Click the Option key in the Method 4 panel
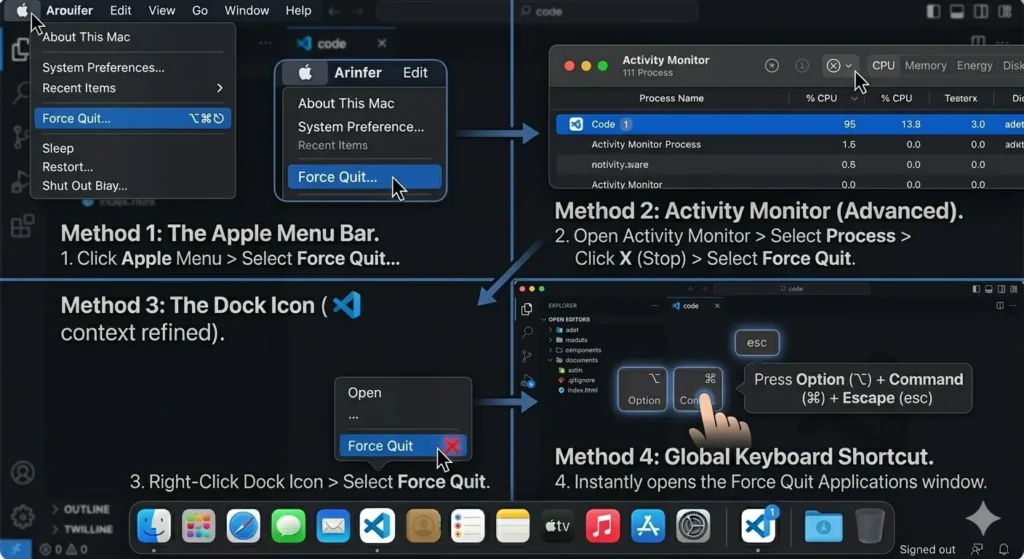Image resolution: width=1024 pixels, height=559 pixels. coord(643,389)
